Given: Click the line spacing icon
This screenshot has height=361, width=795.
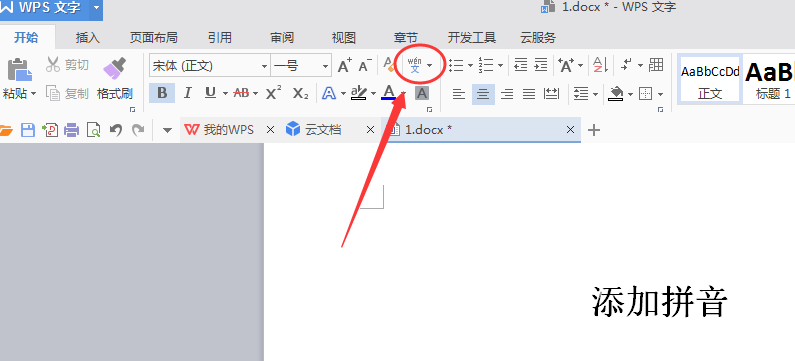Looking at the screenshot, I should 581,94.
